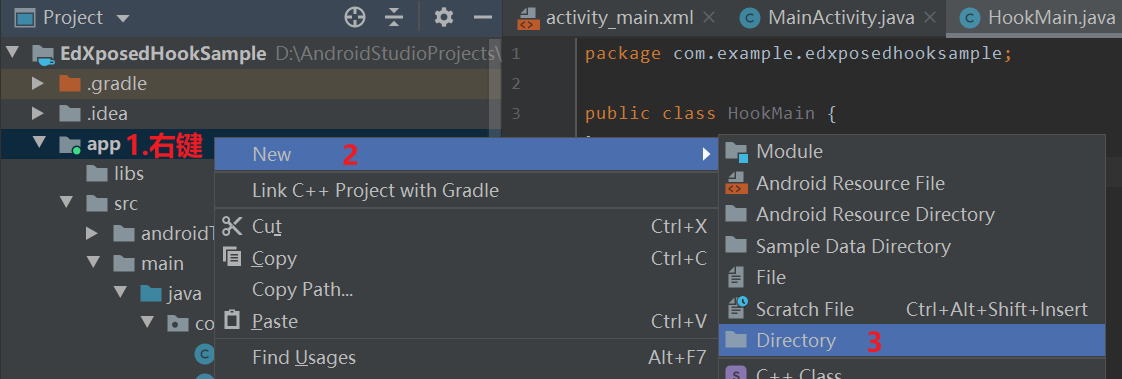Select Scratch File icon in submenu
1122x379 pixels.
point(736,308)
